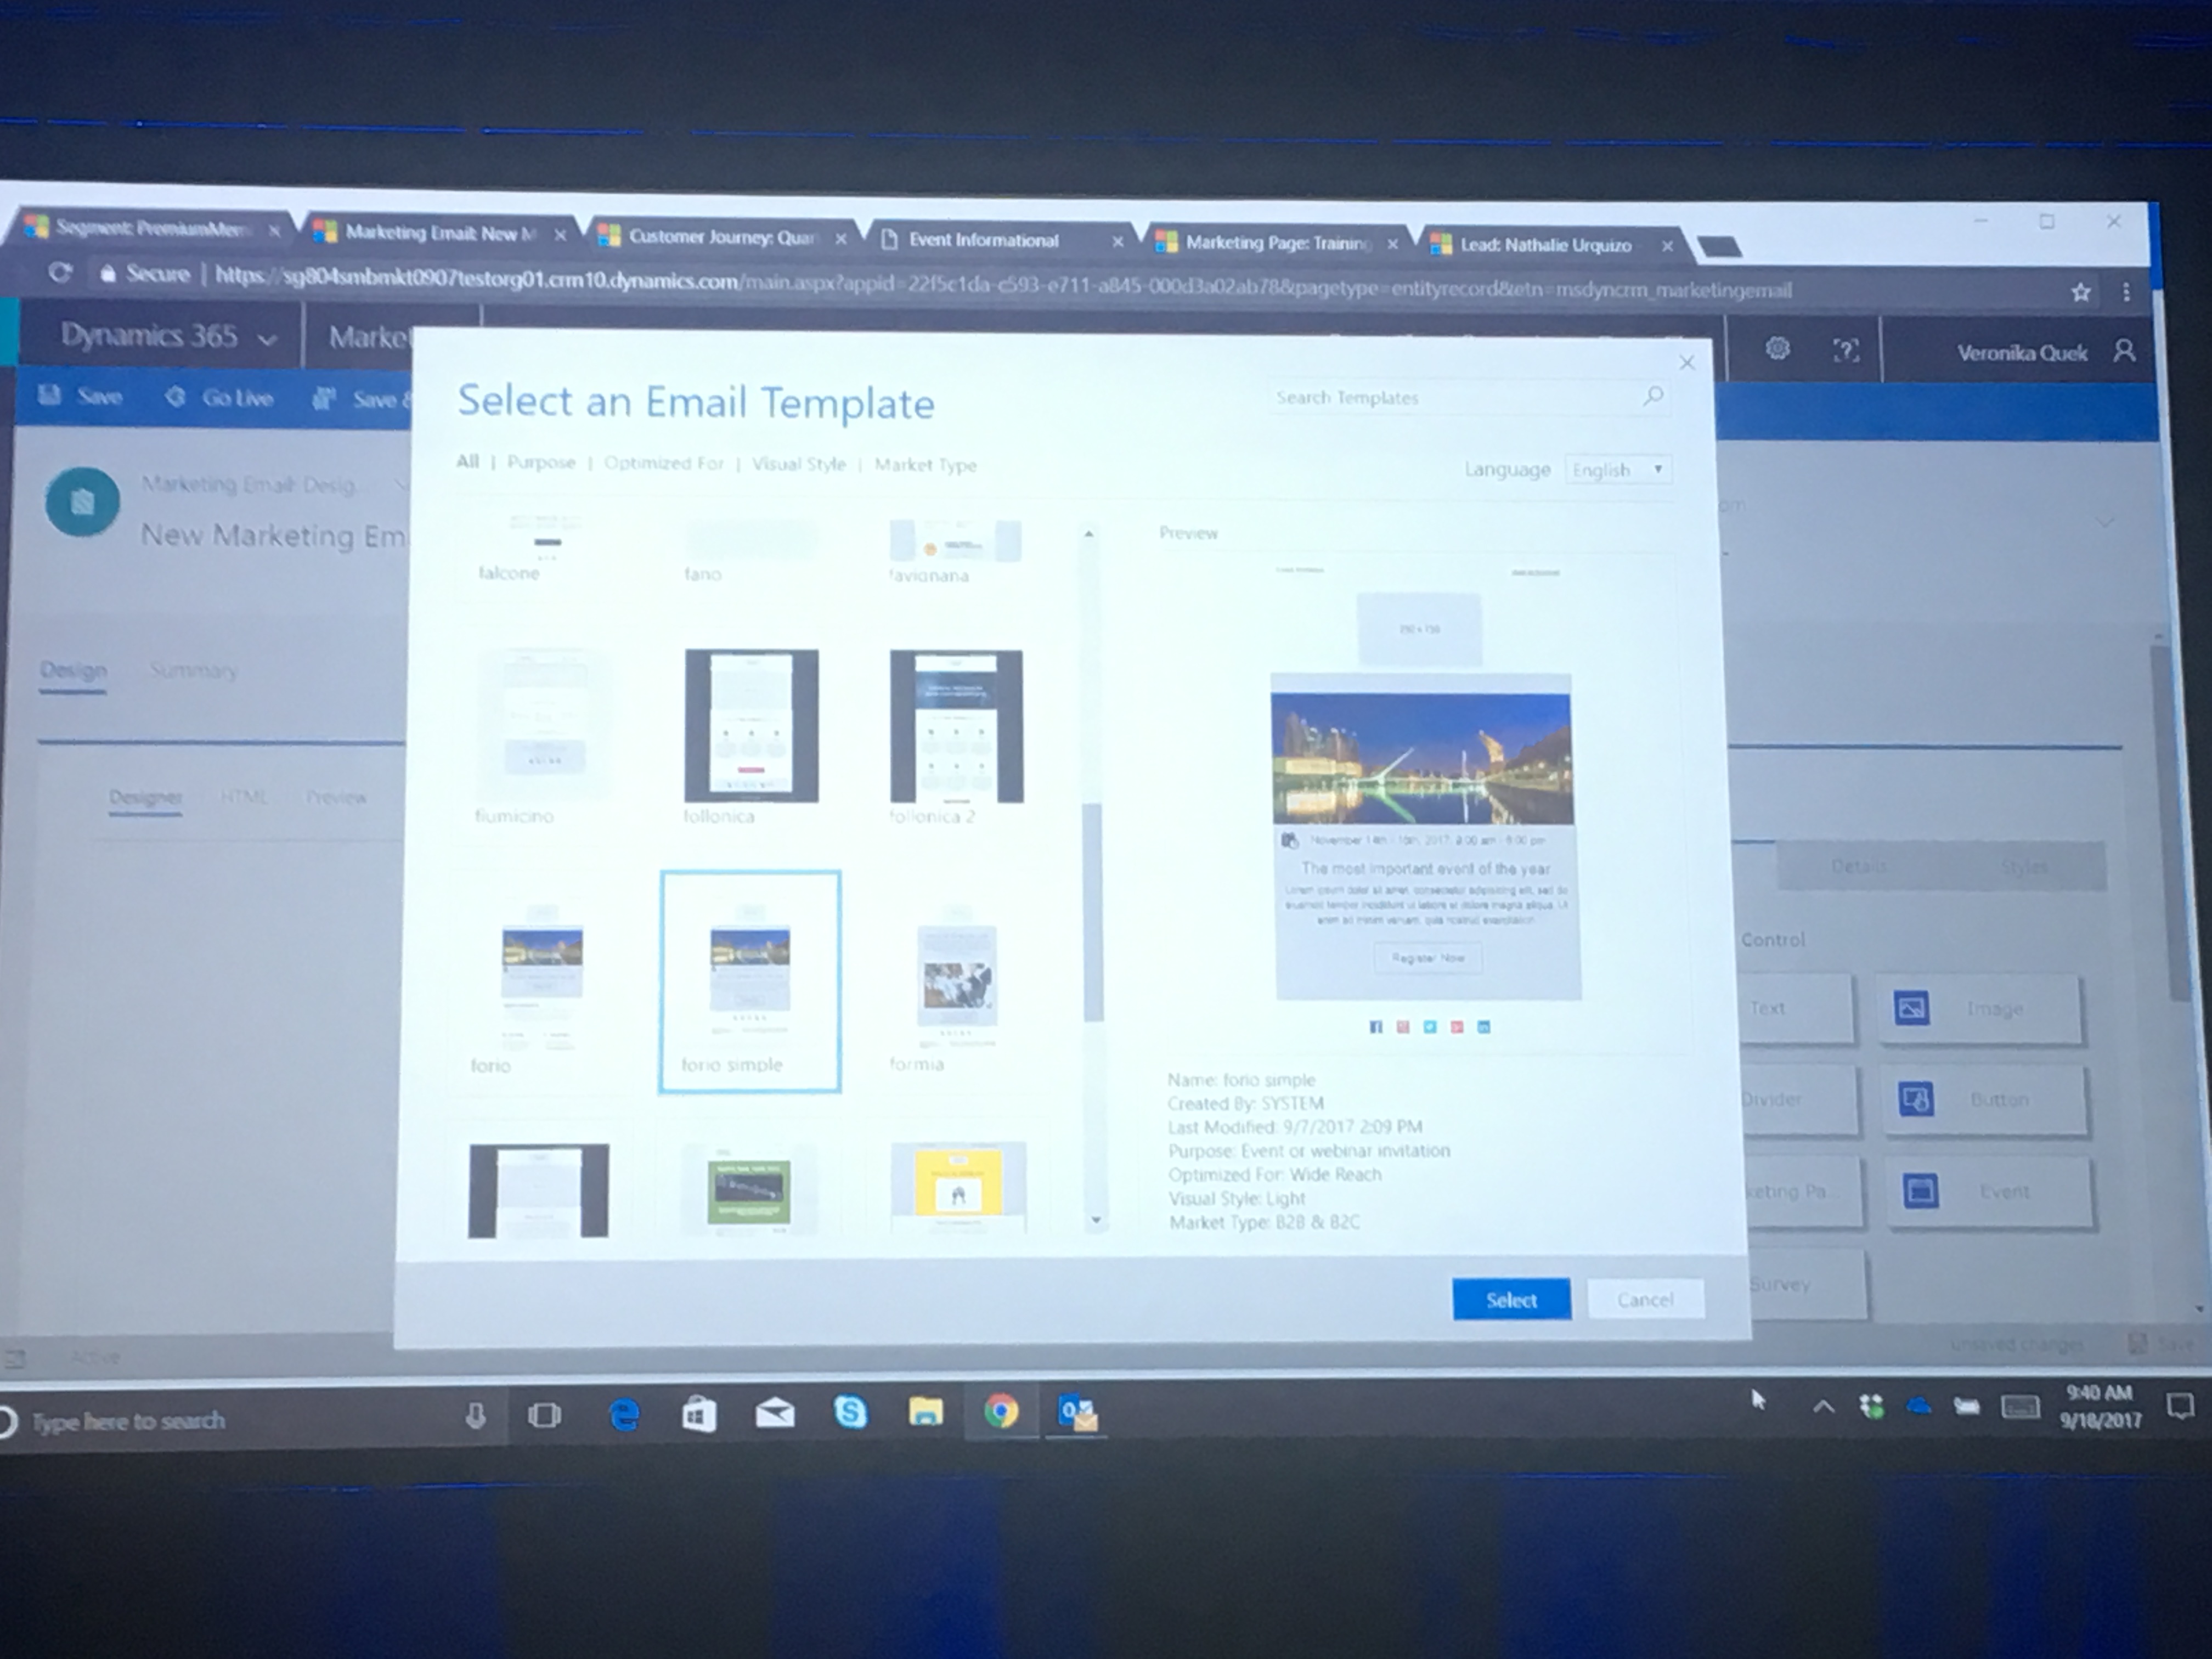Click the Twitter icon in preview
Image resolution: width=2212 pixels, height=1659 pixels.
click(x=1430, y=1027)
